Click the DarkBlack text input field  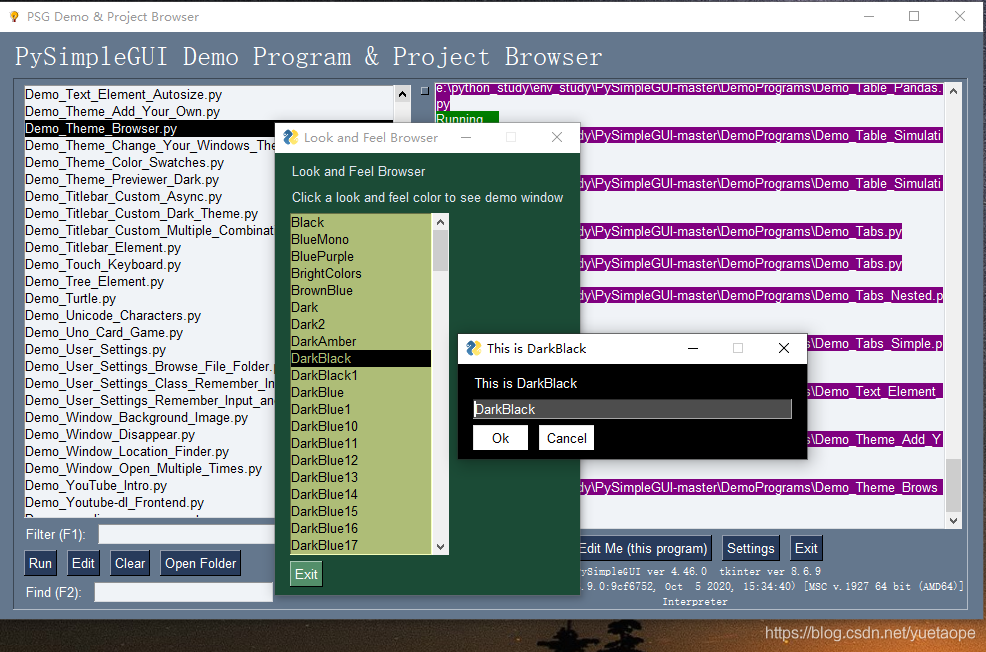632,409
